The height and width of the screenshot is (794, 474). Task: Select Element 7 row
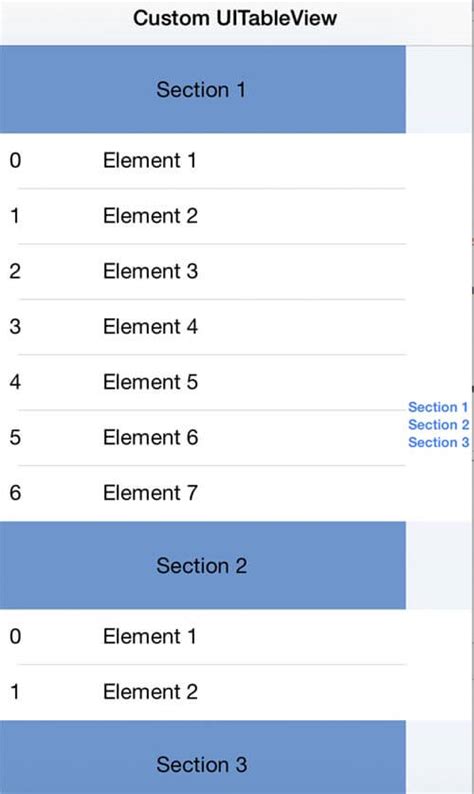pyautogui.click(x=203, y=493)
